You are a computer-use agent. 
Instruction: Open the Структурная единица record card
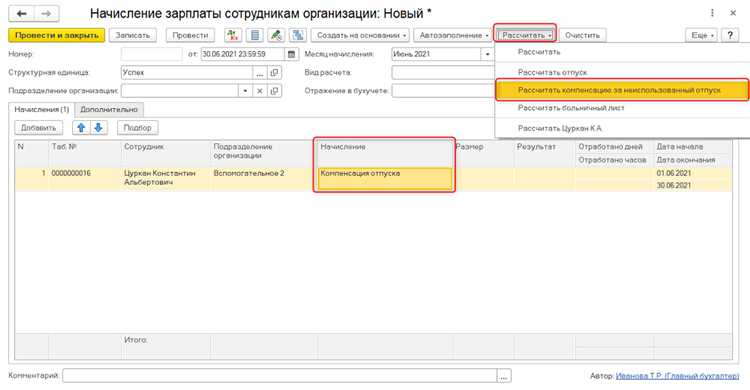pos(275,73)
